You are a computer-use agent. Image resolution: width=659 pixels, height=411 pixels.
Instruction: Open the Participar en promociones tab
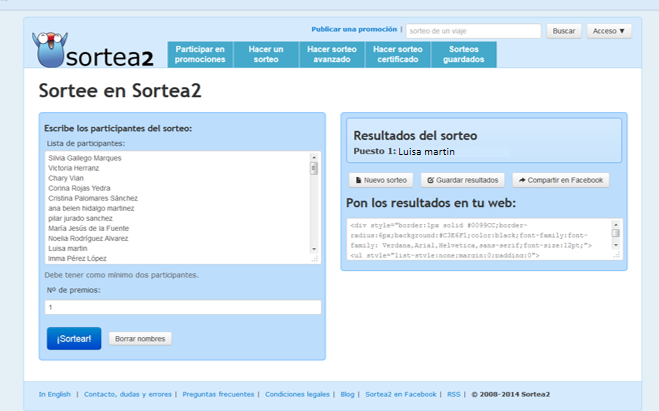(200, 54)
